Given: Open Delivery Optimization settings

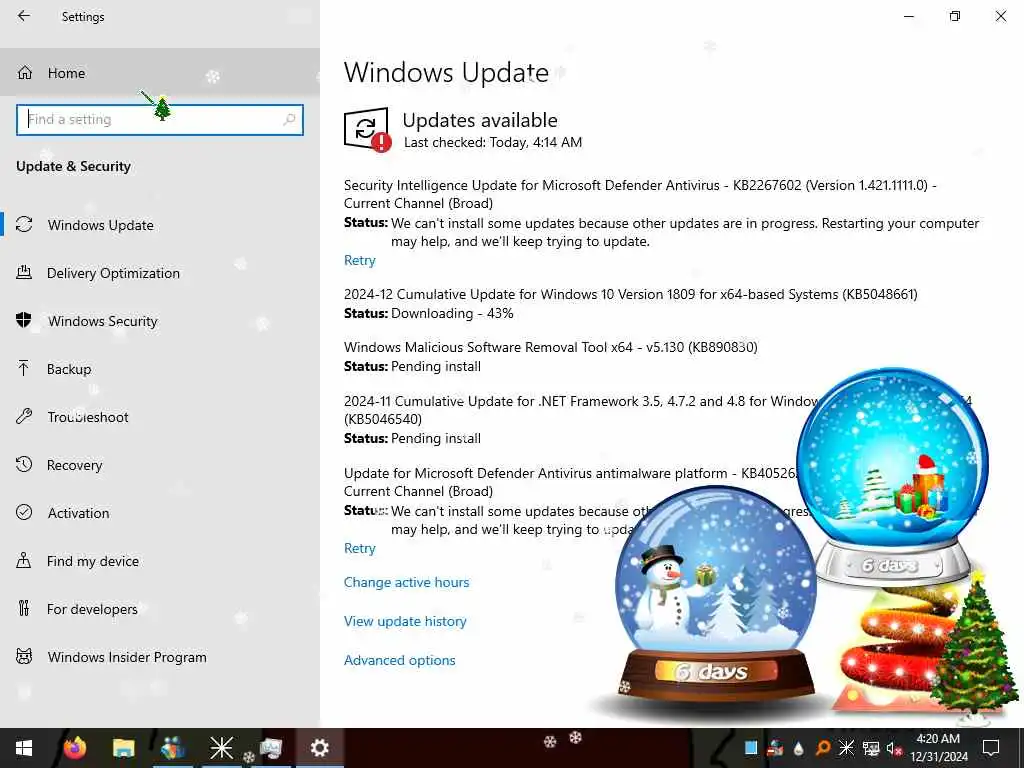Looking at the screenshot, I should coord(160,273).
